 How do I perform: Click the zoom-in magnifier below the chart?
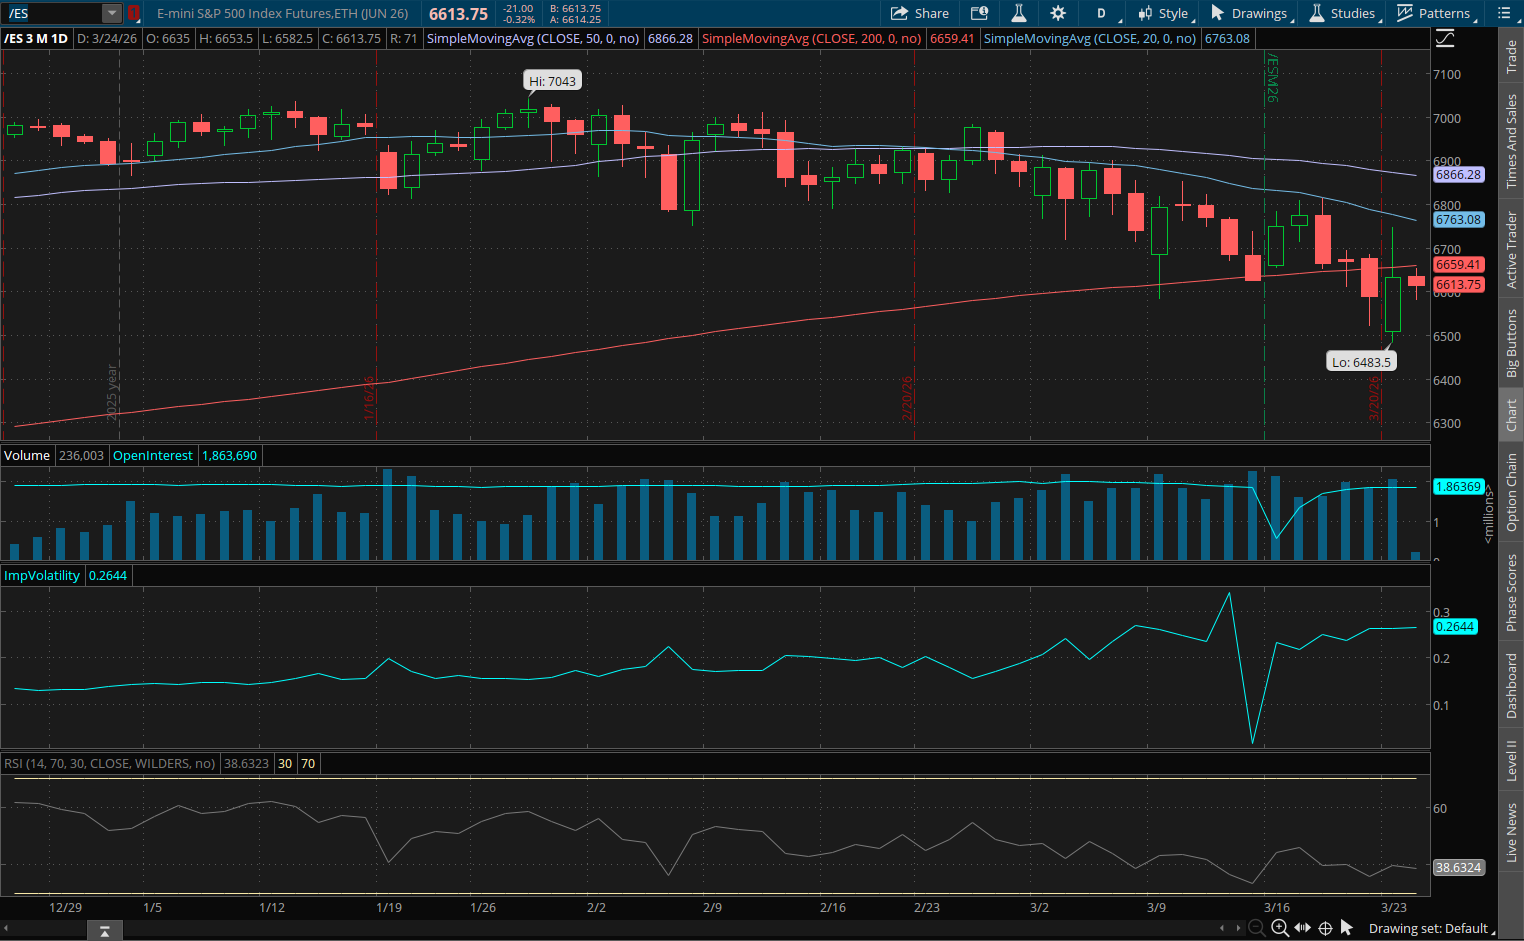pos(1280,928)
